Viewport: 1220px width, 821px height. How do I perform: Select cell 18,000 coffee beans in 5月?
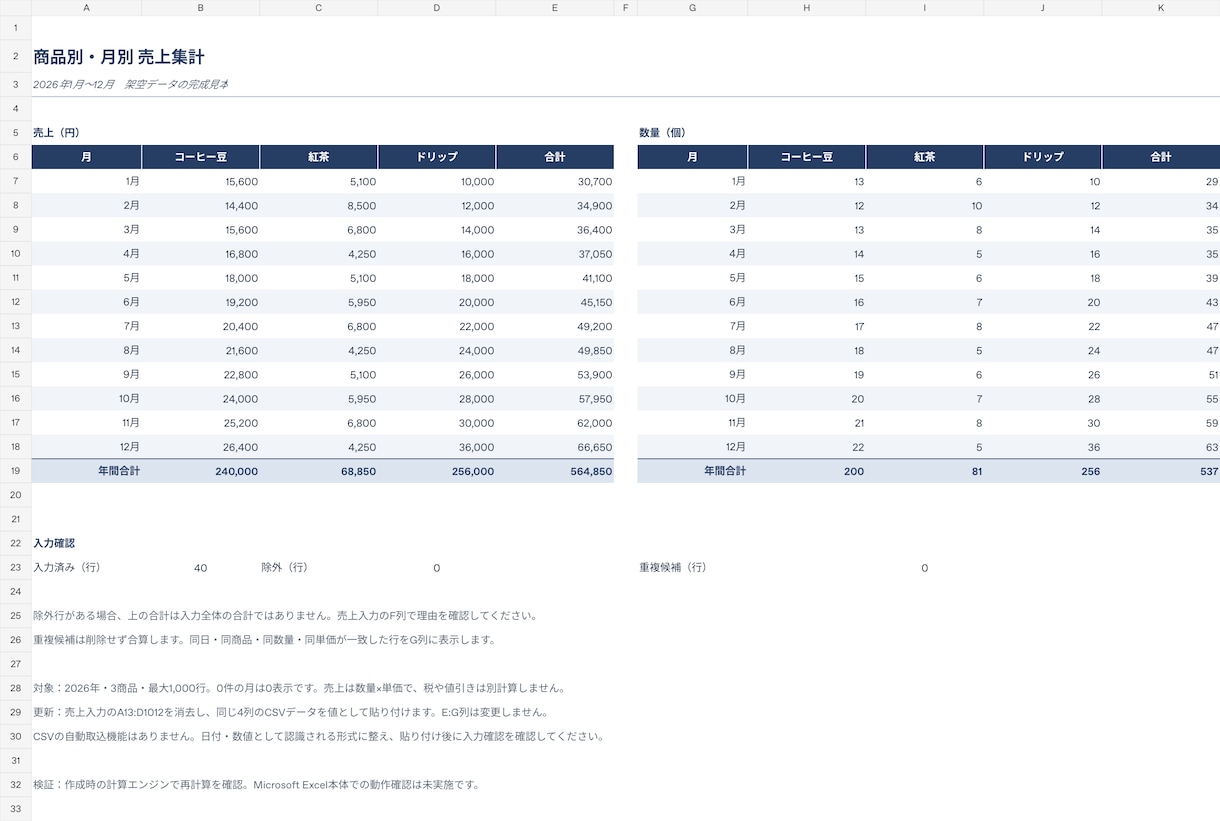tap(201, 278)
